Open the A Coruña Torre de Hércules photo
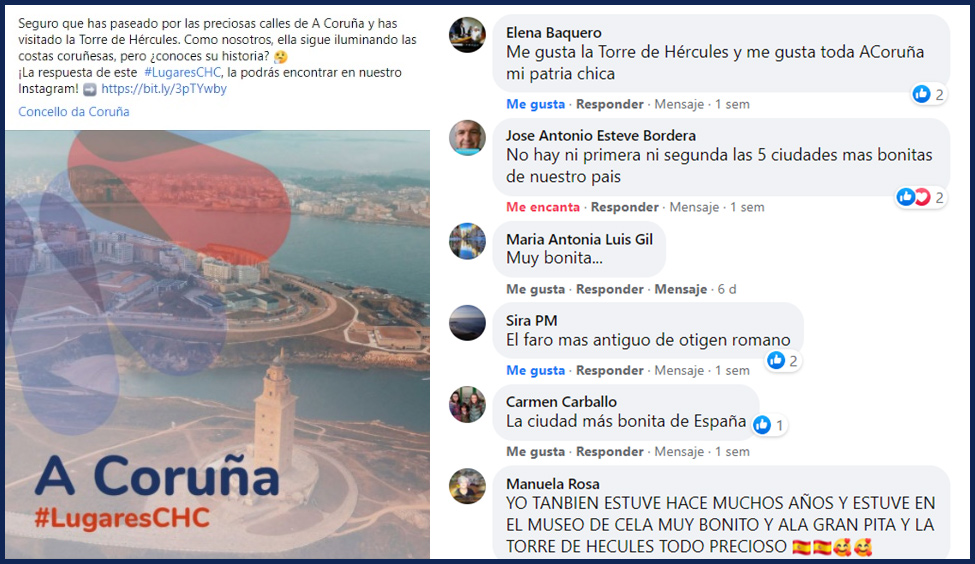The width and height of the screenshot is (975, 564). (217, 344)
